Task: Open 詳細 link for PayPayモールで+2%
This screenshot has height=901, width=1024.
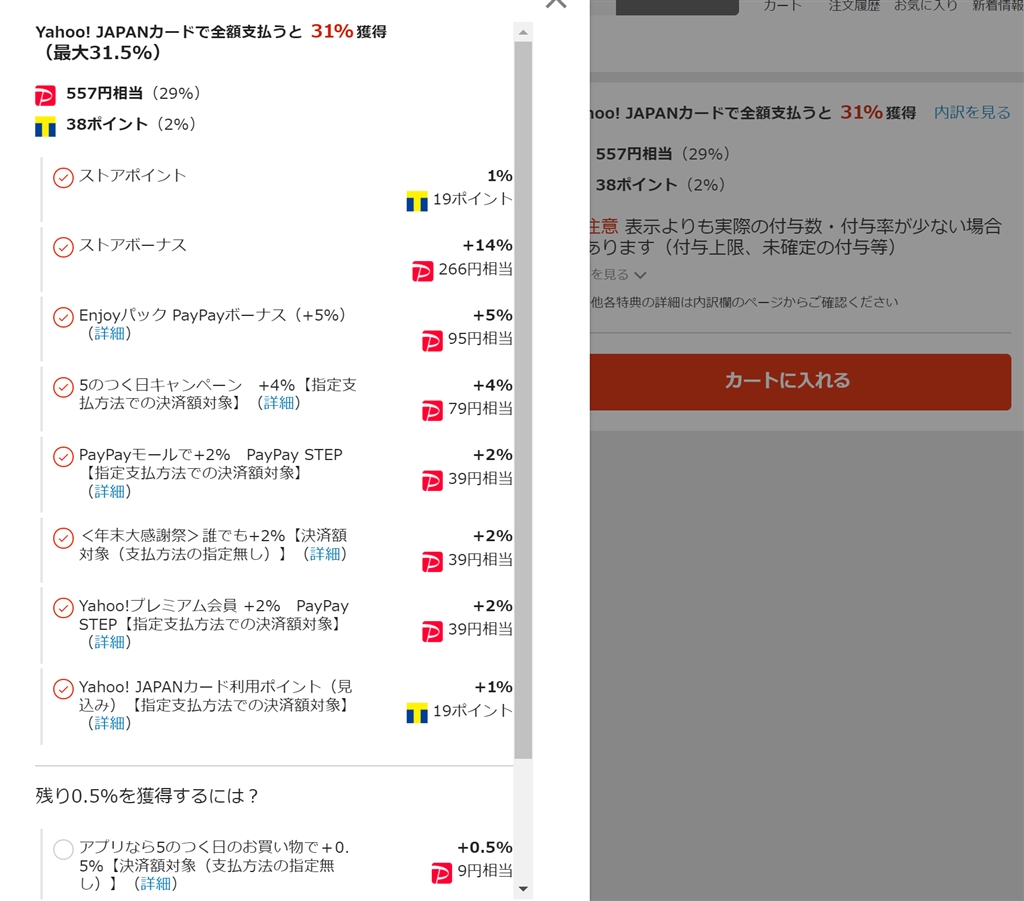Action: click(110, 491)
